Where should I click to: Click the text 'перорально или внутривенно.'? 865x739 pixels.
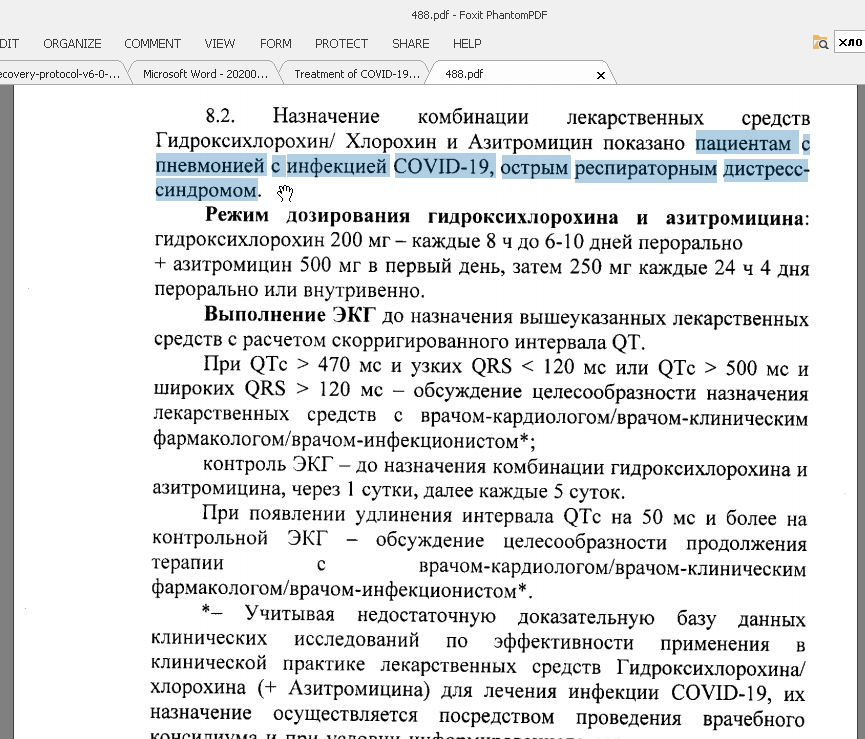point(290,290)
